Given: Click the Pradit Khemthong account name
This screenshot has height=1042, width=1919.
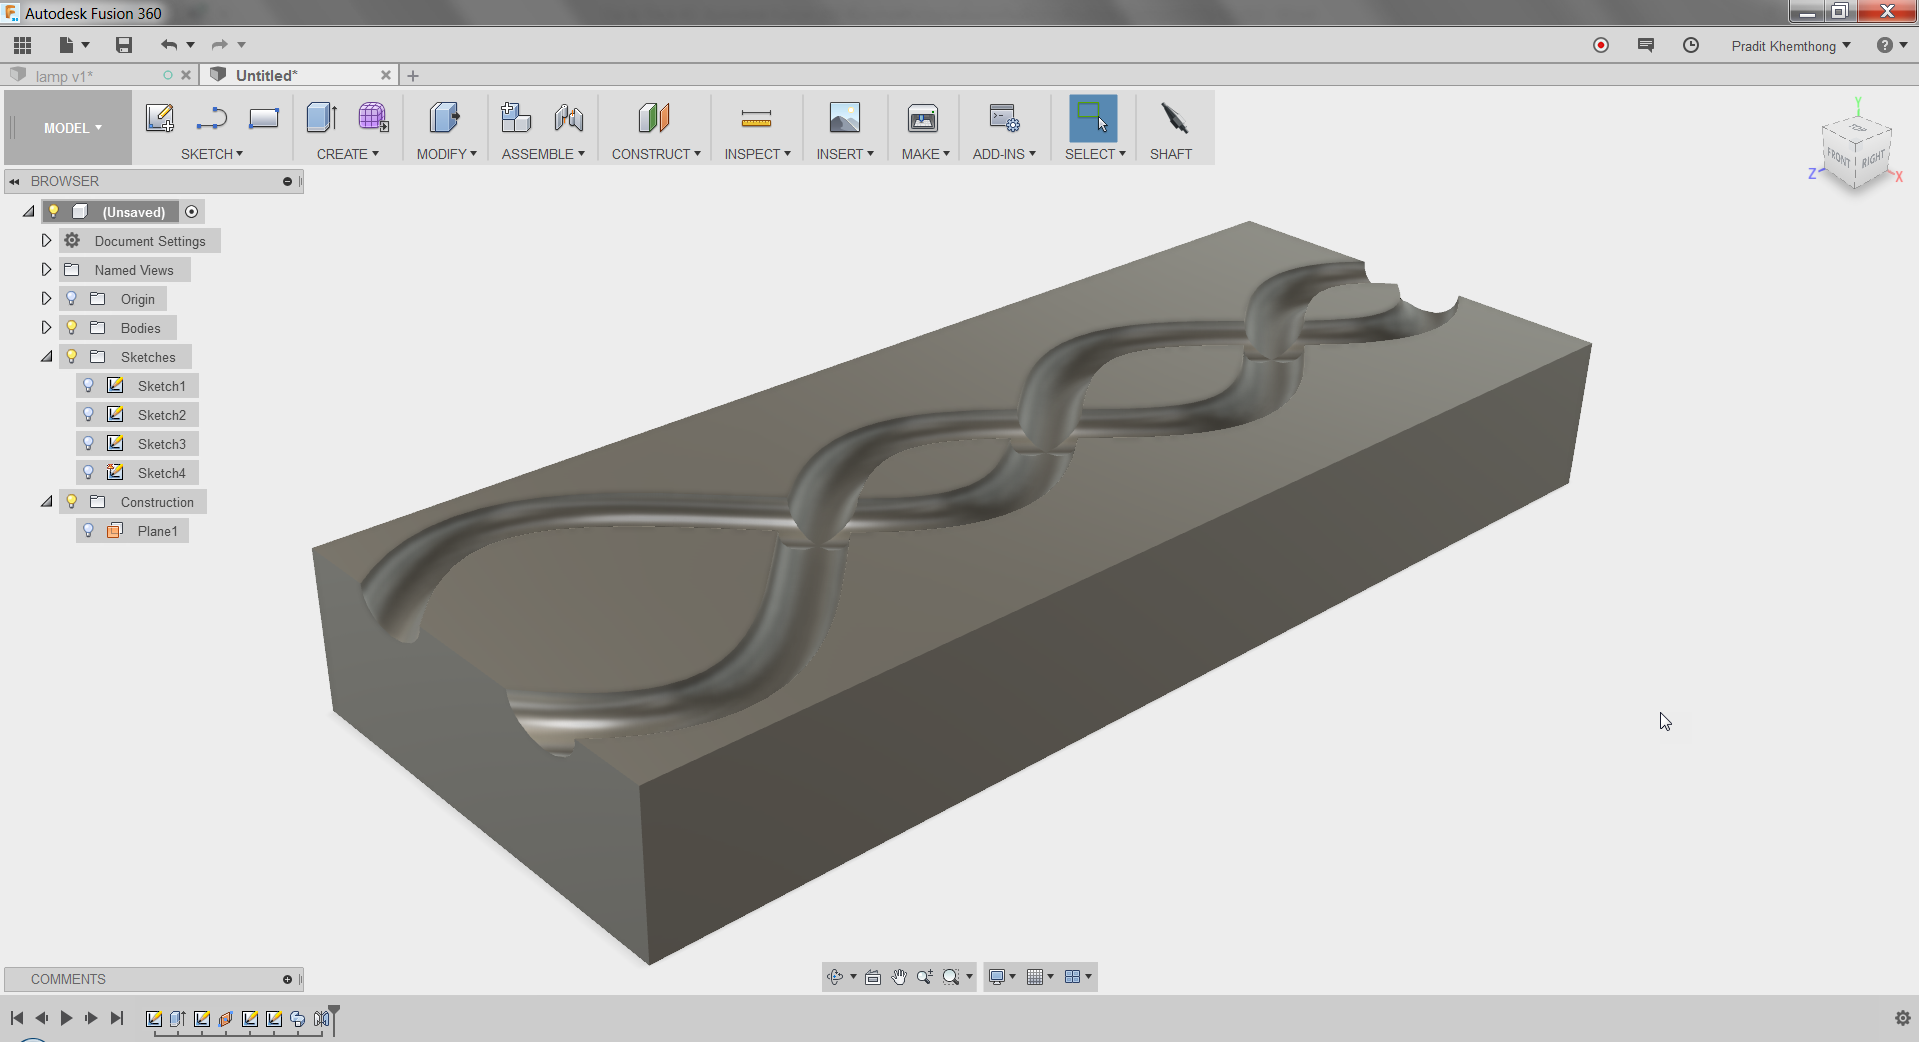Looking at the screenshot, I should pyautogui.click(x=1785, y=45).
